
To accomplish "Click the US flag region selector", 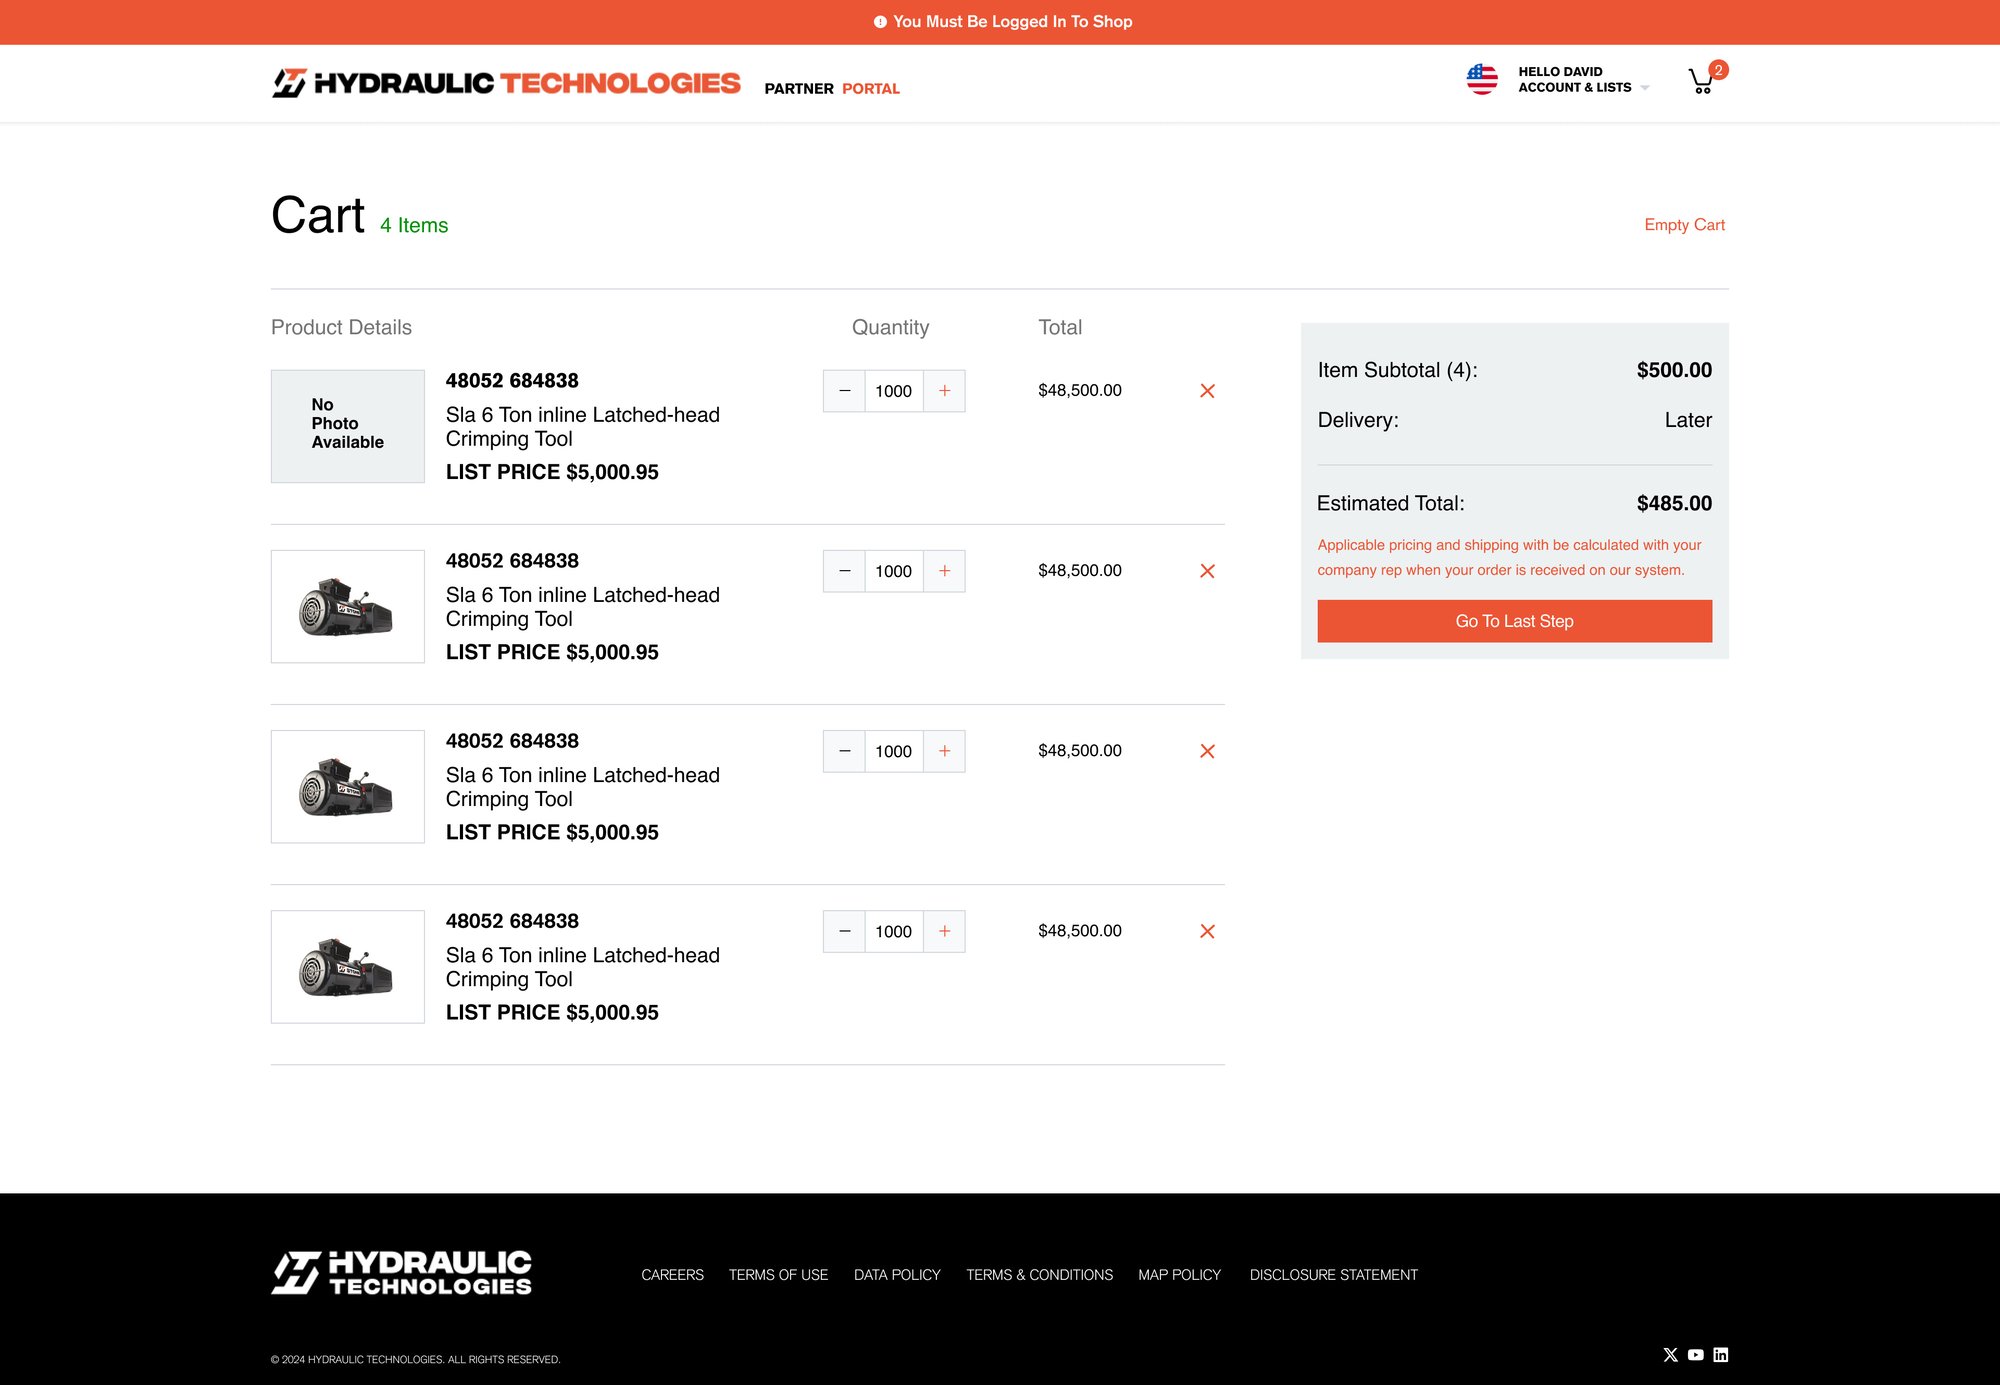I will [x=1481, y=79].
